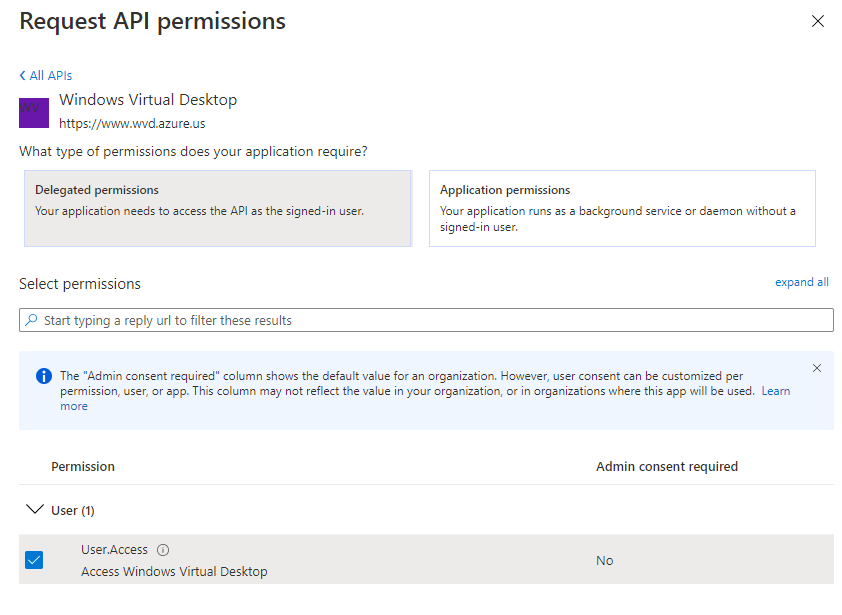Image resolution: width=842 pixels, height=615 pixels.
Task: Click the User.Access permission name
Action: point(114,550)
